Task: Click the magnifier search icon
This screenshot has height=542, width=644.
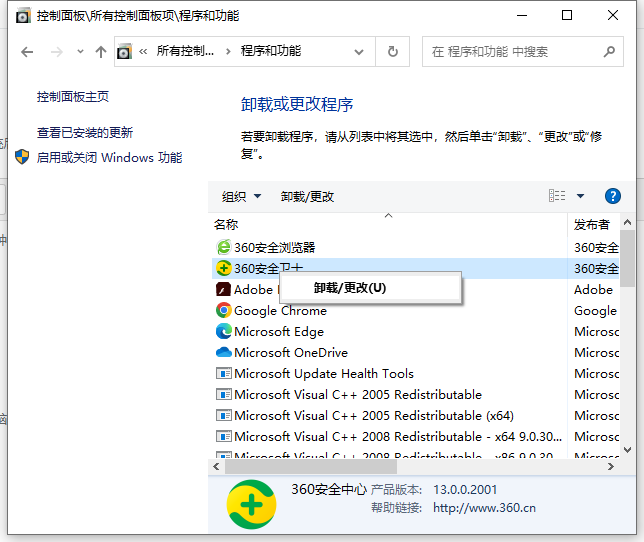Action: coord(610,52)
